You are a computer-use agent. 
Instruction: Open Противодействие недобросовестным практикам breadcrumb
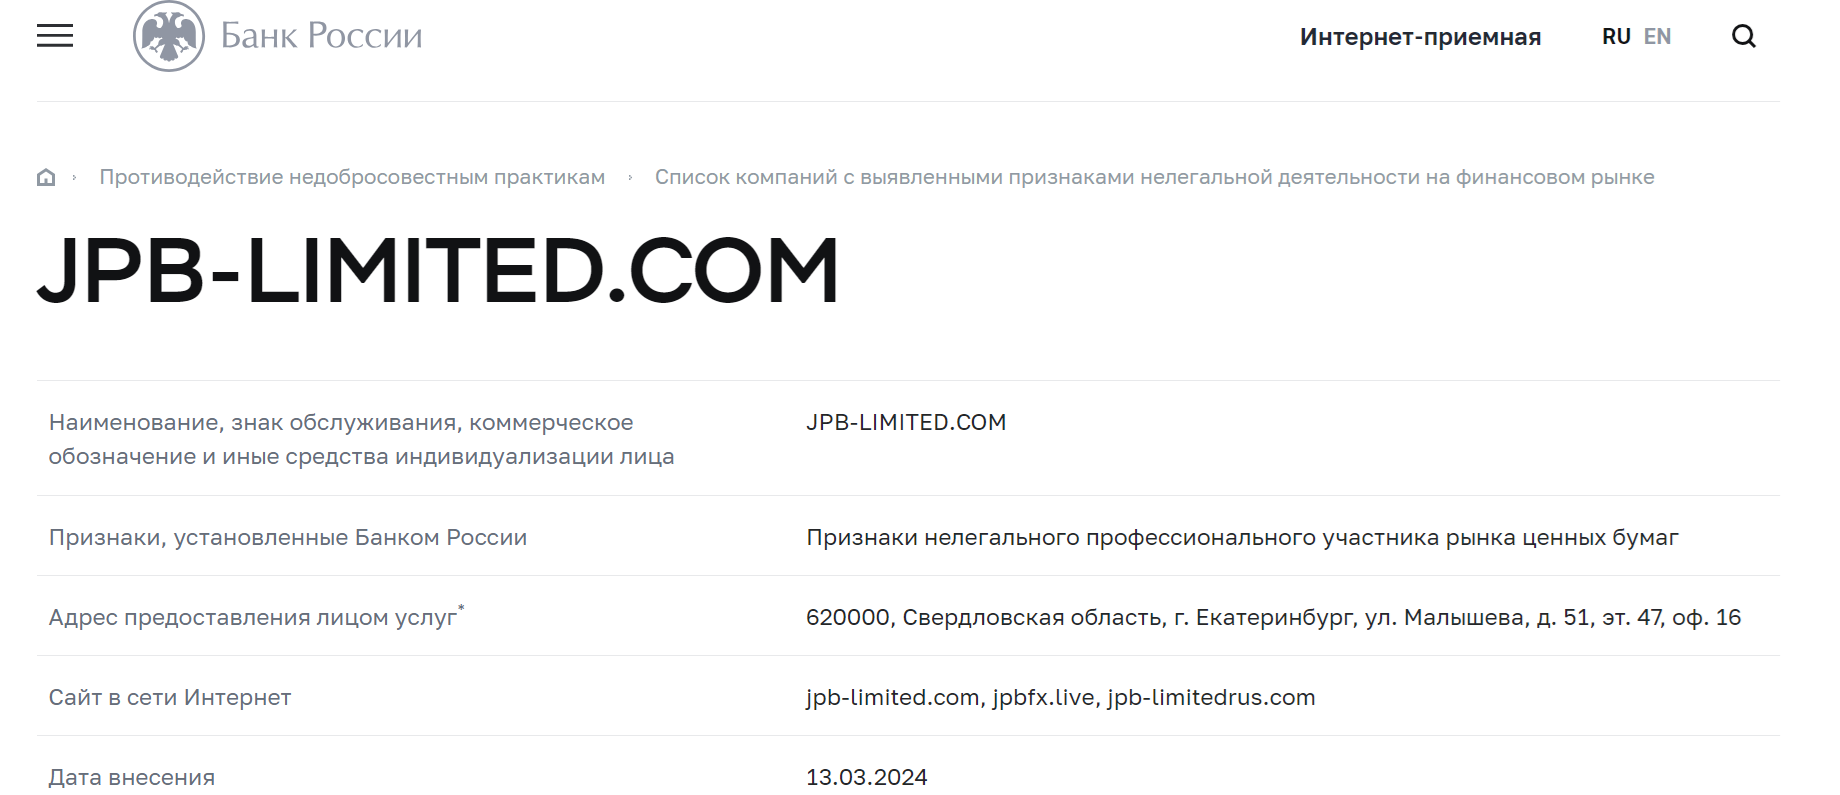pos(352,177)
